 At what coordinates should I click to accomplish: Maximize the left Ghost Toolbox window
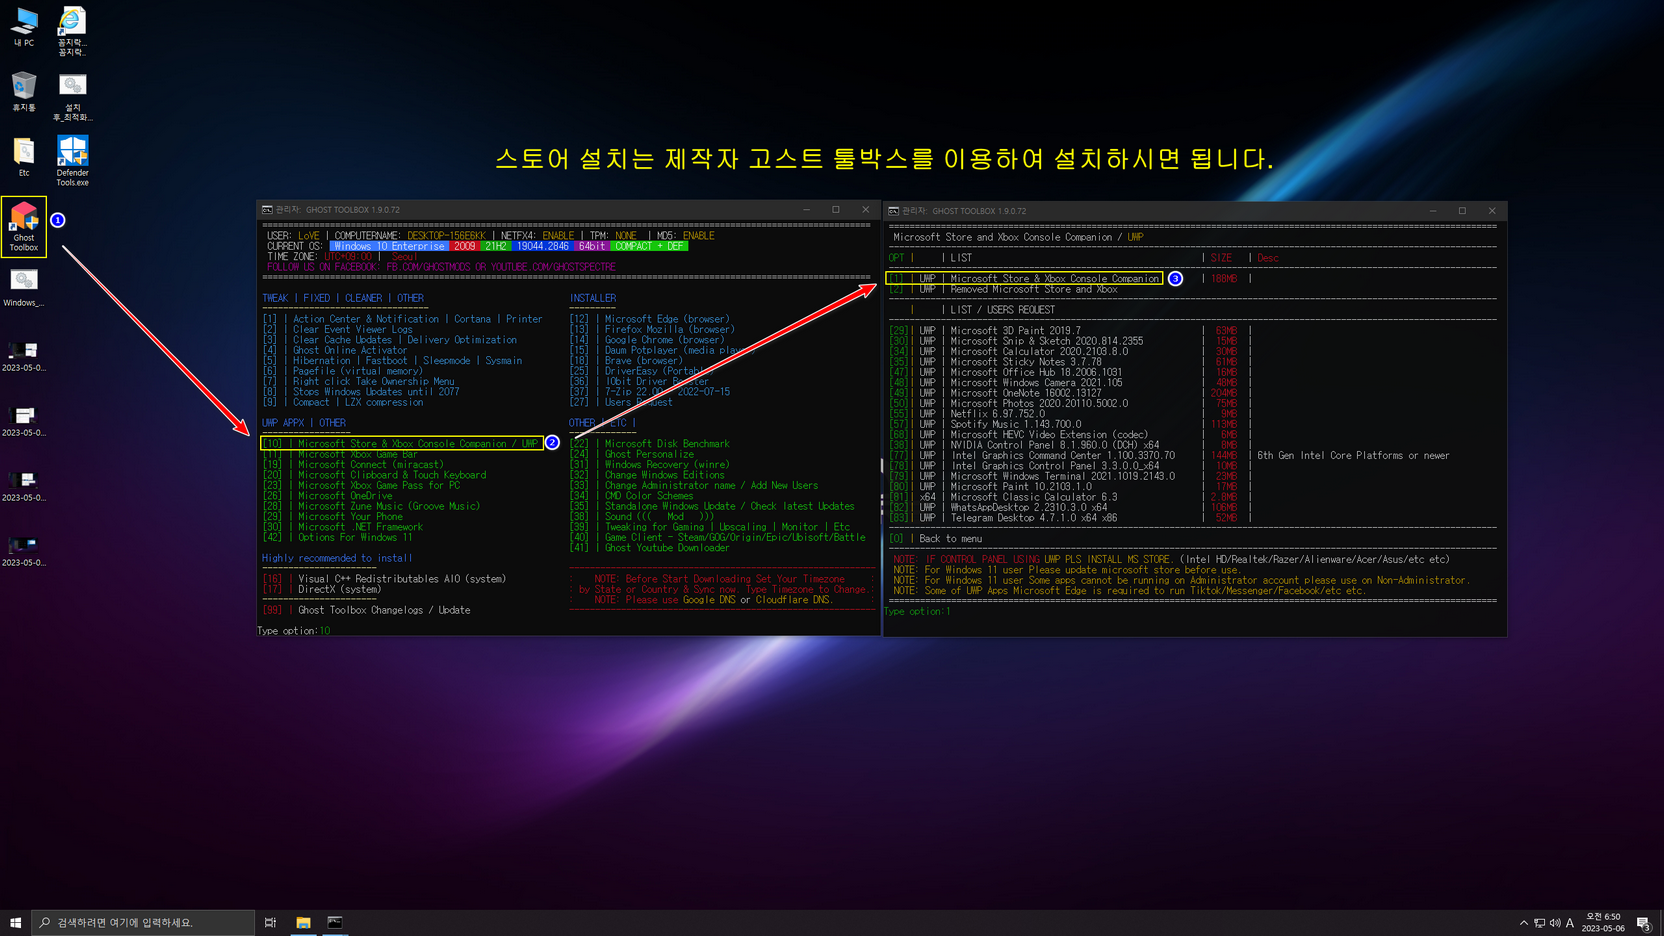pyautogui.click(x=836, y=210)
